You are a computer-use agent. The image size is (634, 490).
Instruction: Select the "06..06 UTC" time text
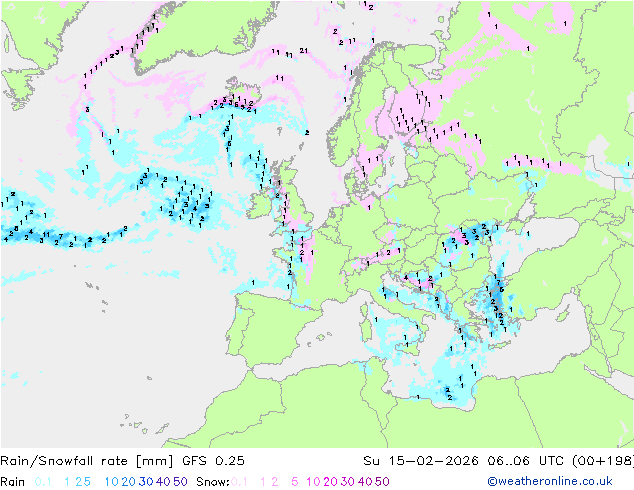[x=525, y=461]
